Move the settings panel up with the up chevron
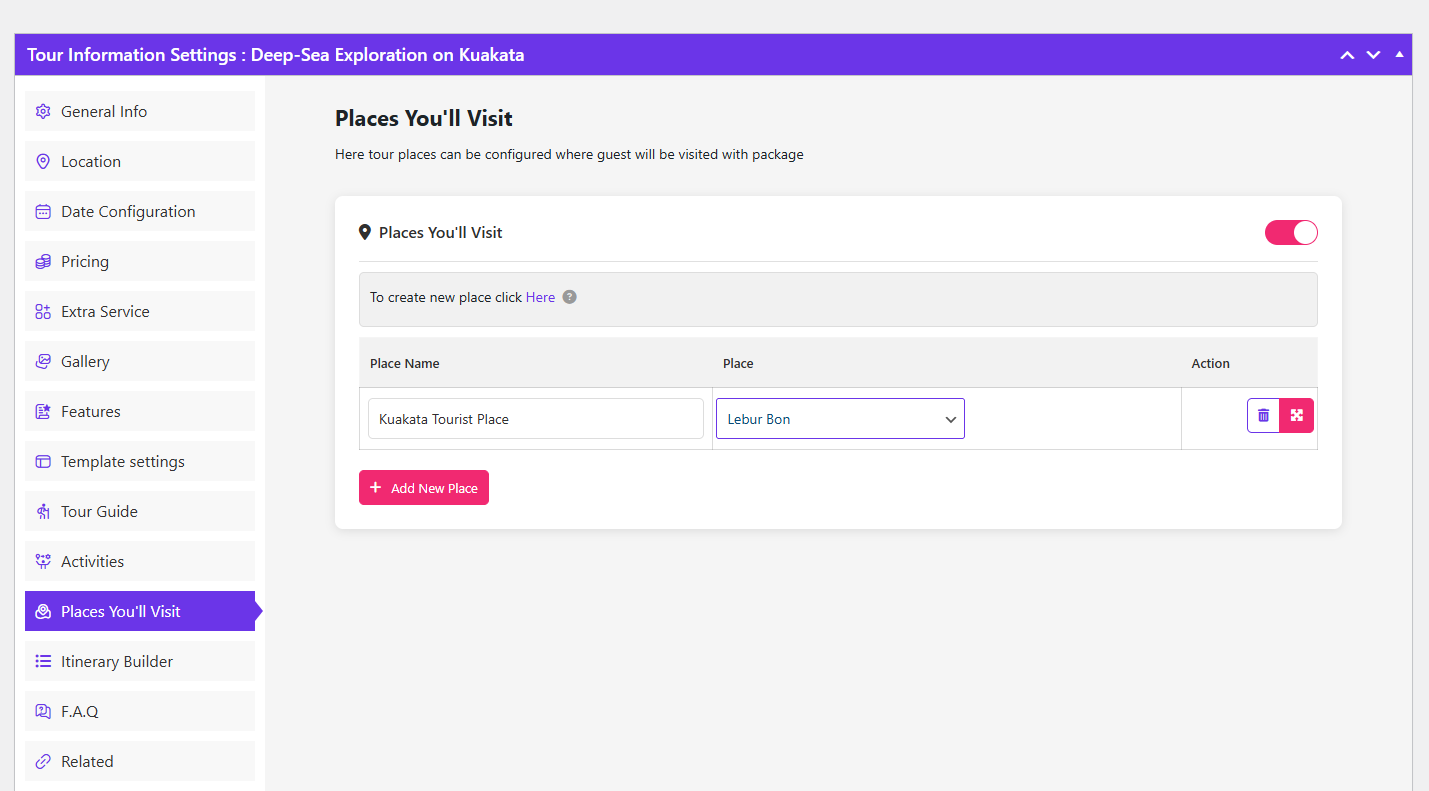 [x=1347, y=55]
